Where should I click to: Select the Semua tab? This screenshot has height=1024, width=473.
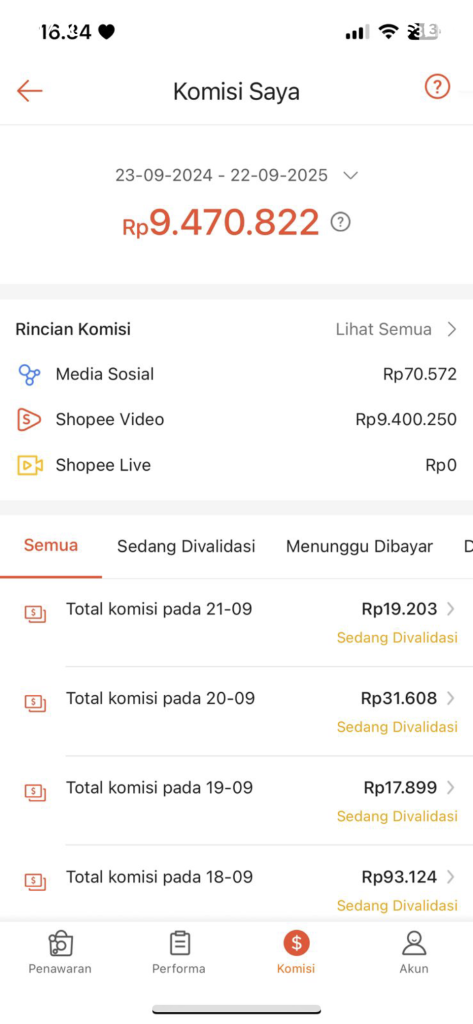(x=51, y=545)
